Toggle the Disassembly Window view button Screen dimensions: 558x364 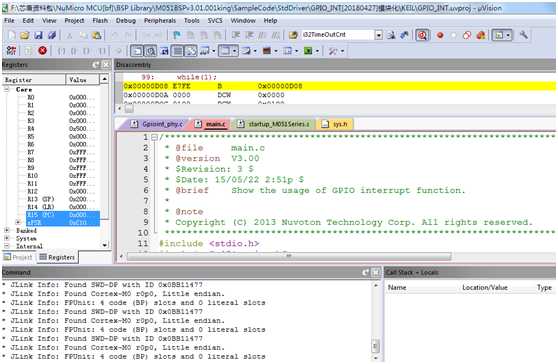point(151,51)
